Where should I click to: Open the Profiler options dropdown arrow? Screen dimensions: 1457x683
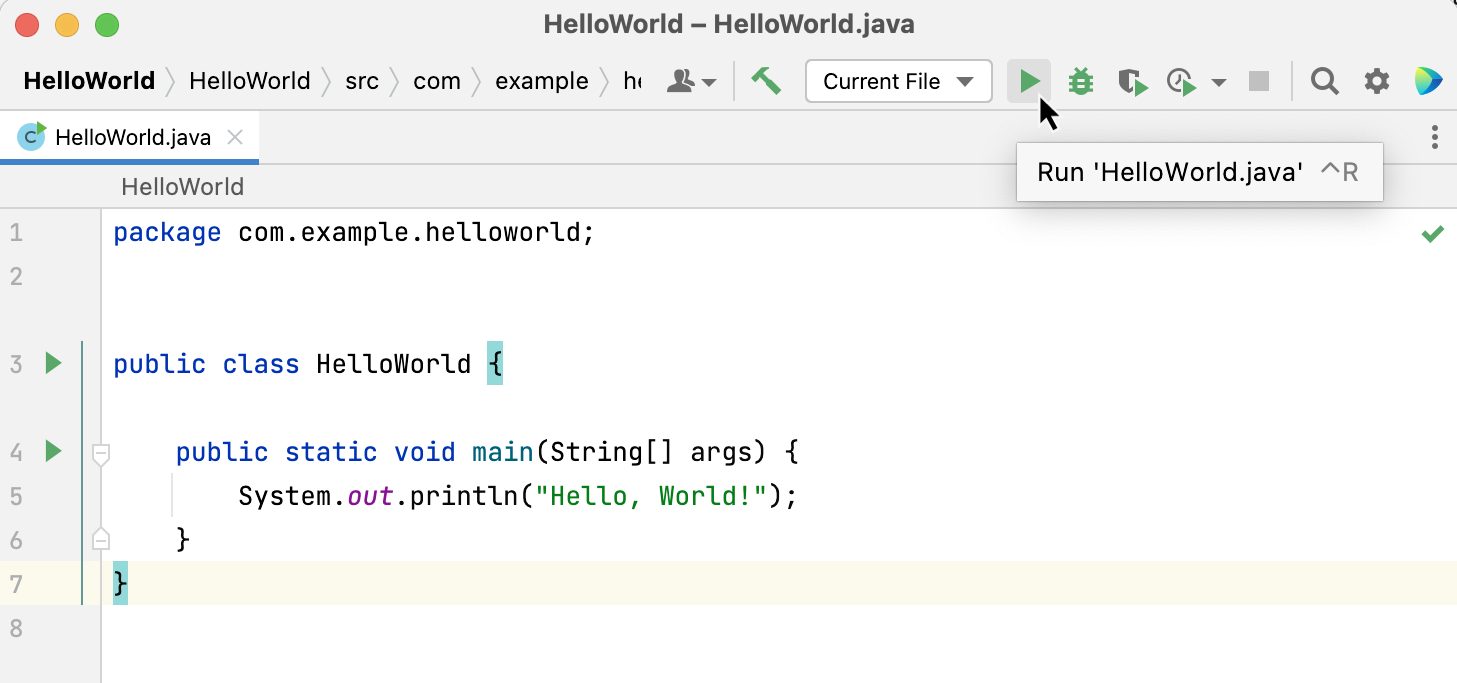(1218, 82)
